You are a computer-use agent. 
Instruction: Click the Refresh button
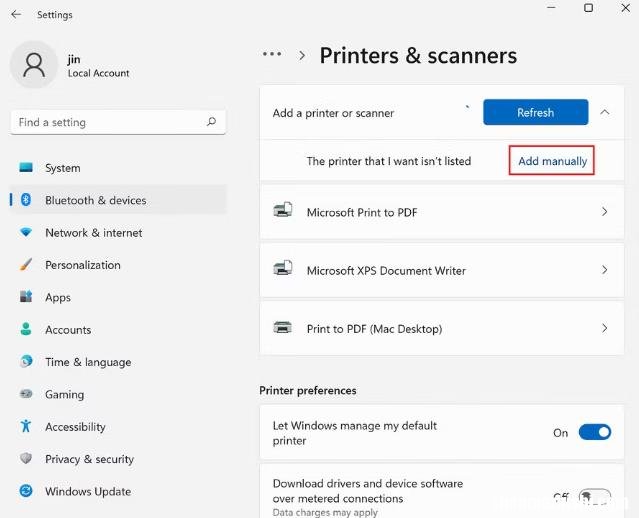535,112
